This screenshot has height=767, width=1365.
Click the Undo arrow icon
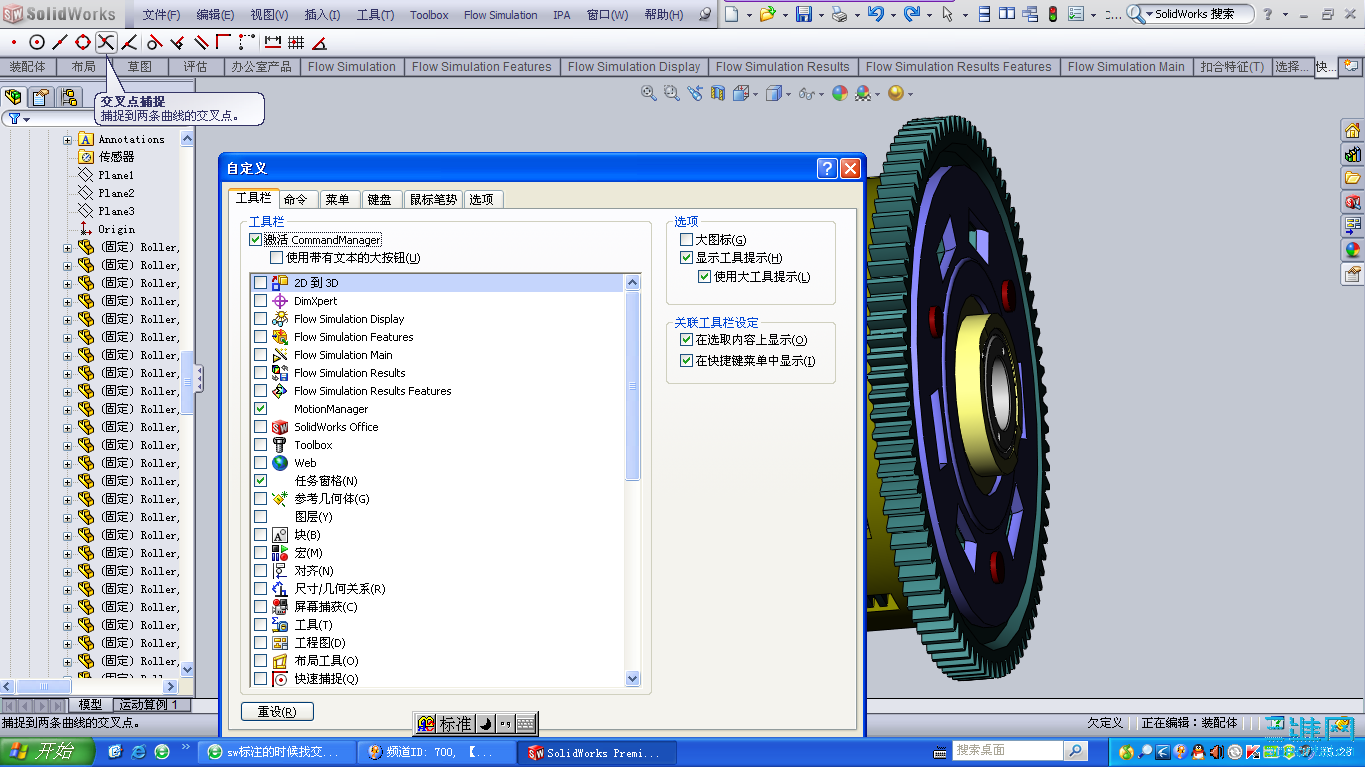[876, 14]
